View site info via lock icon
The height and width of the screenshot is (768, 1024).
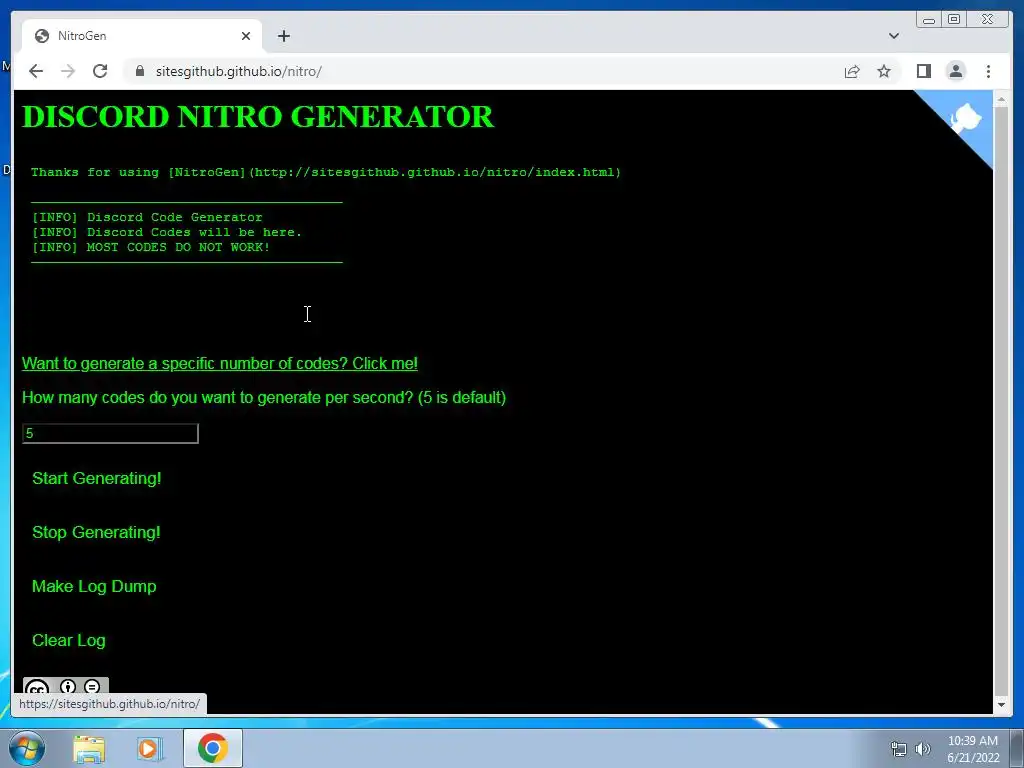(140, 71)
